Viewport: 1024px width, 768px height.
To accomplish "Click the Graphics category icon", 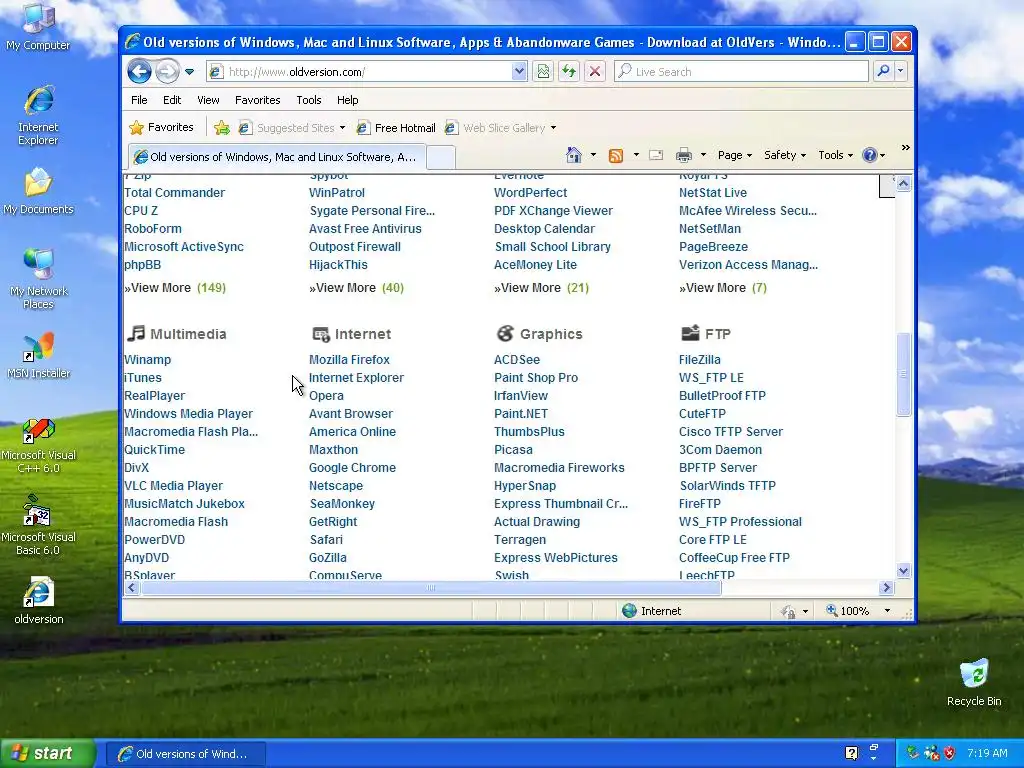I will pyautogui.click(x=505, y=334).
